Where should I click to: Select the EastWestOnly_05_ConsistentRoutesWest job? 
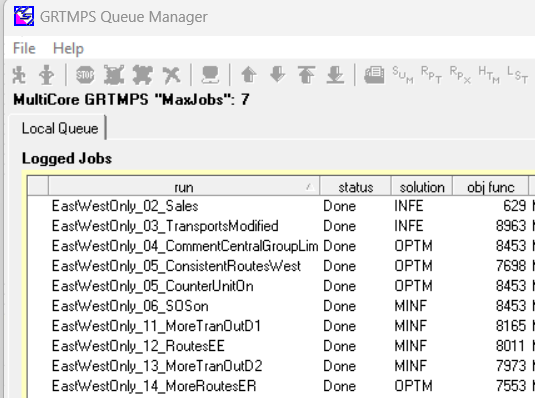[x=176, y=266]
